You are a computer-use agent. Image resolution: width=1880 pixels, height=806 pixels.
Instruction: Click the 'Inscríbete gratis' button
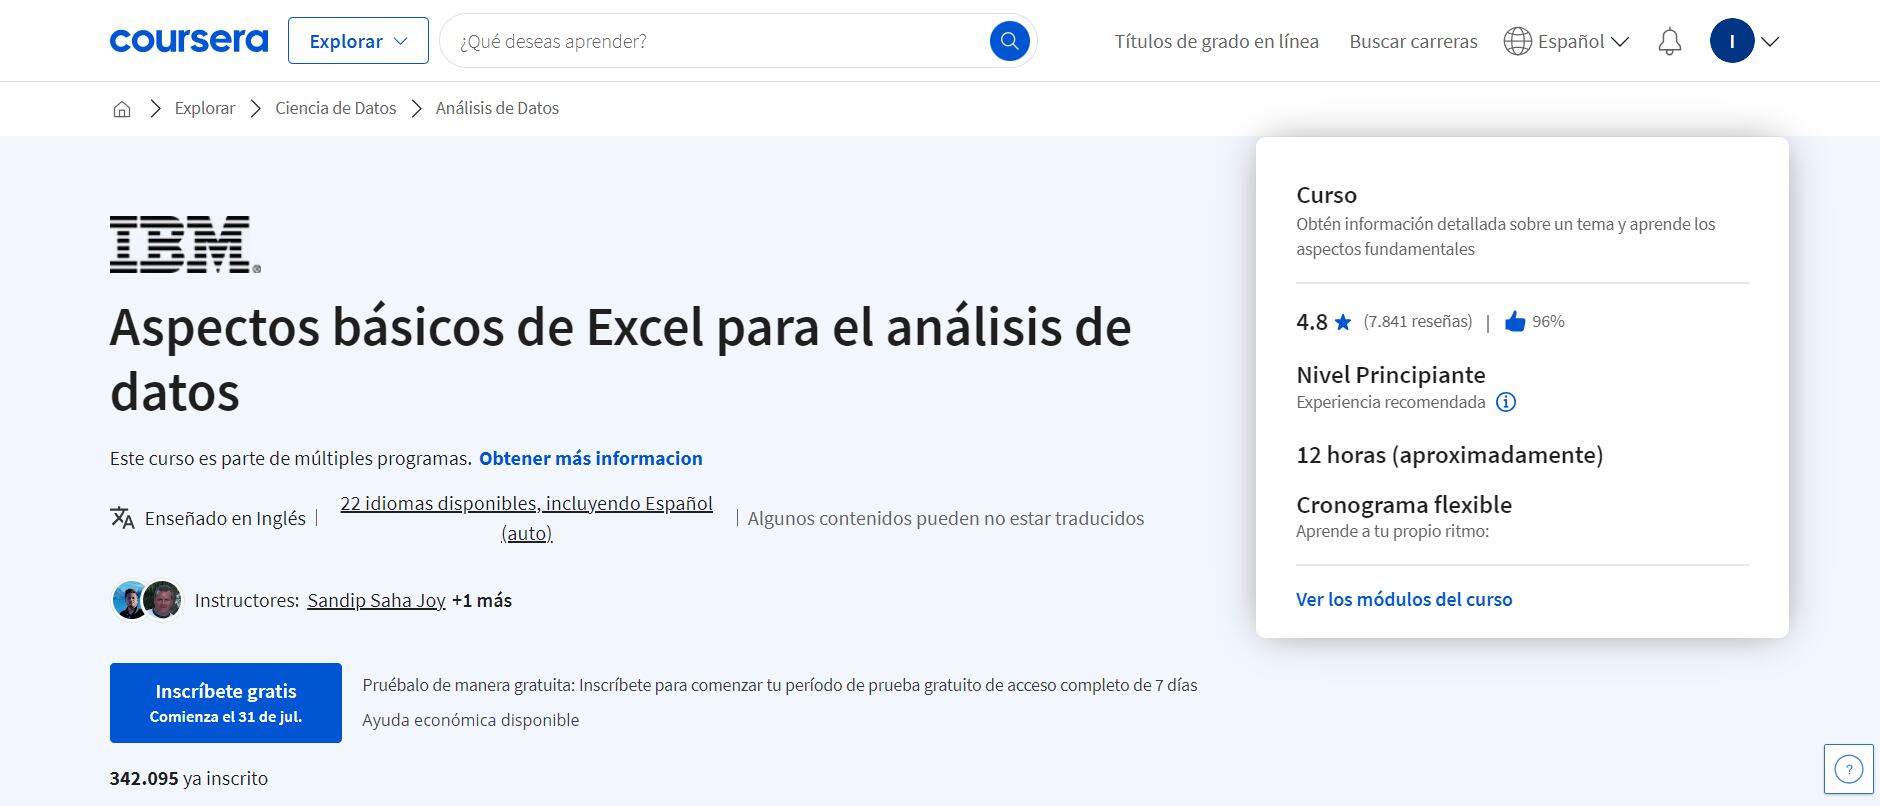226,703
